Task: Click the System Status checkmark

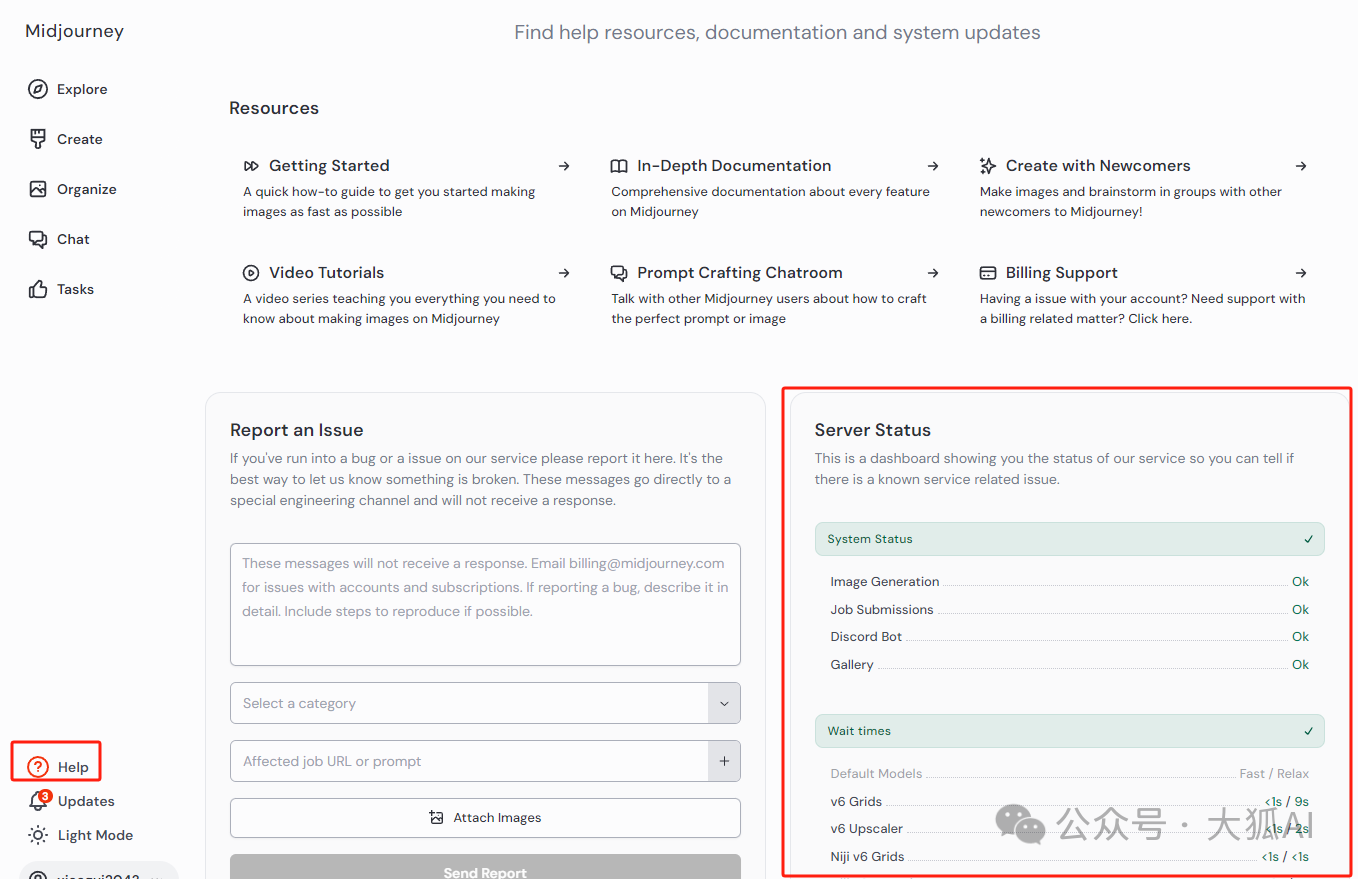Action: tap(1309, 539)
